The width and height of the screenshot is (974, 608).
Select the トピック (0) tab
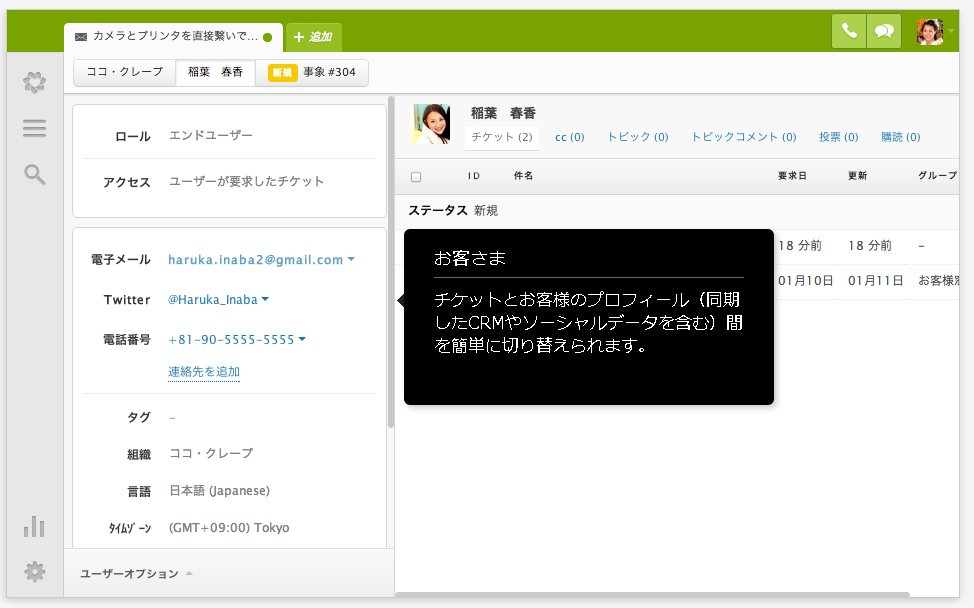click(637, 137)
